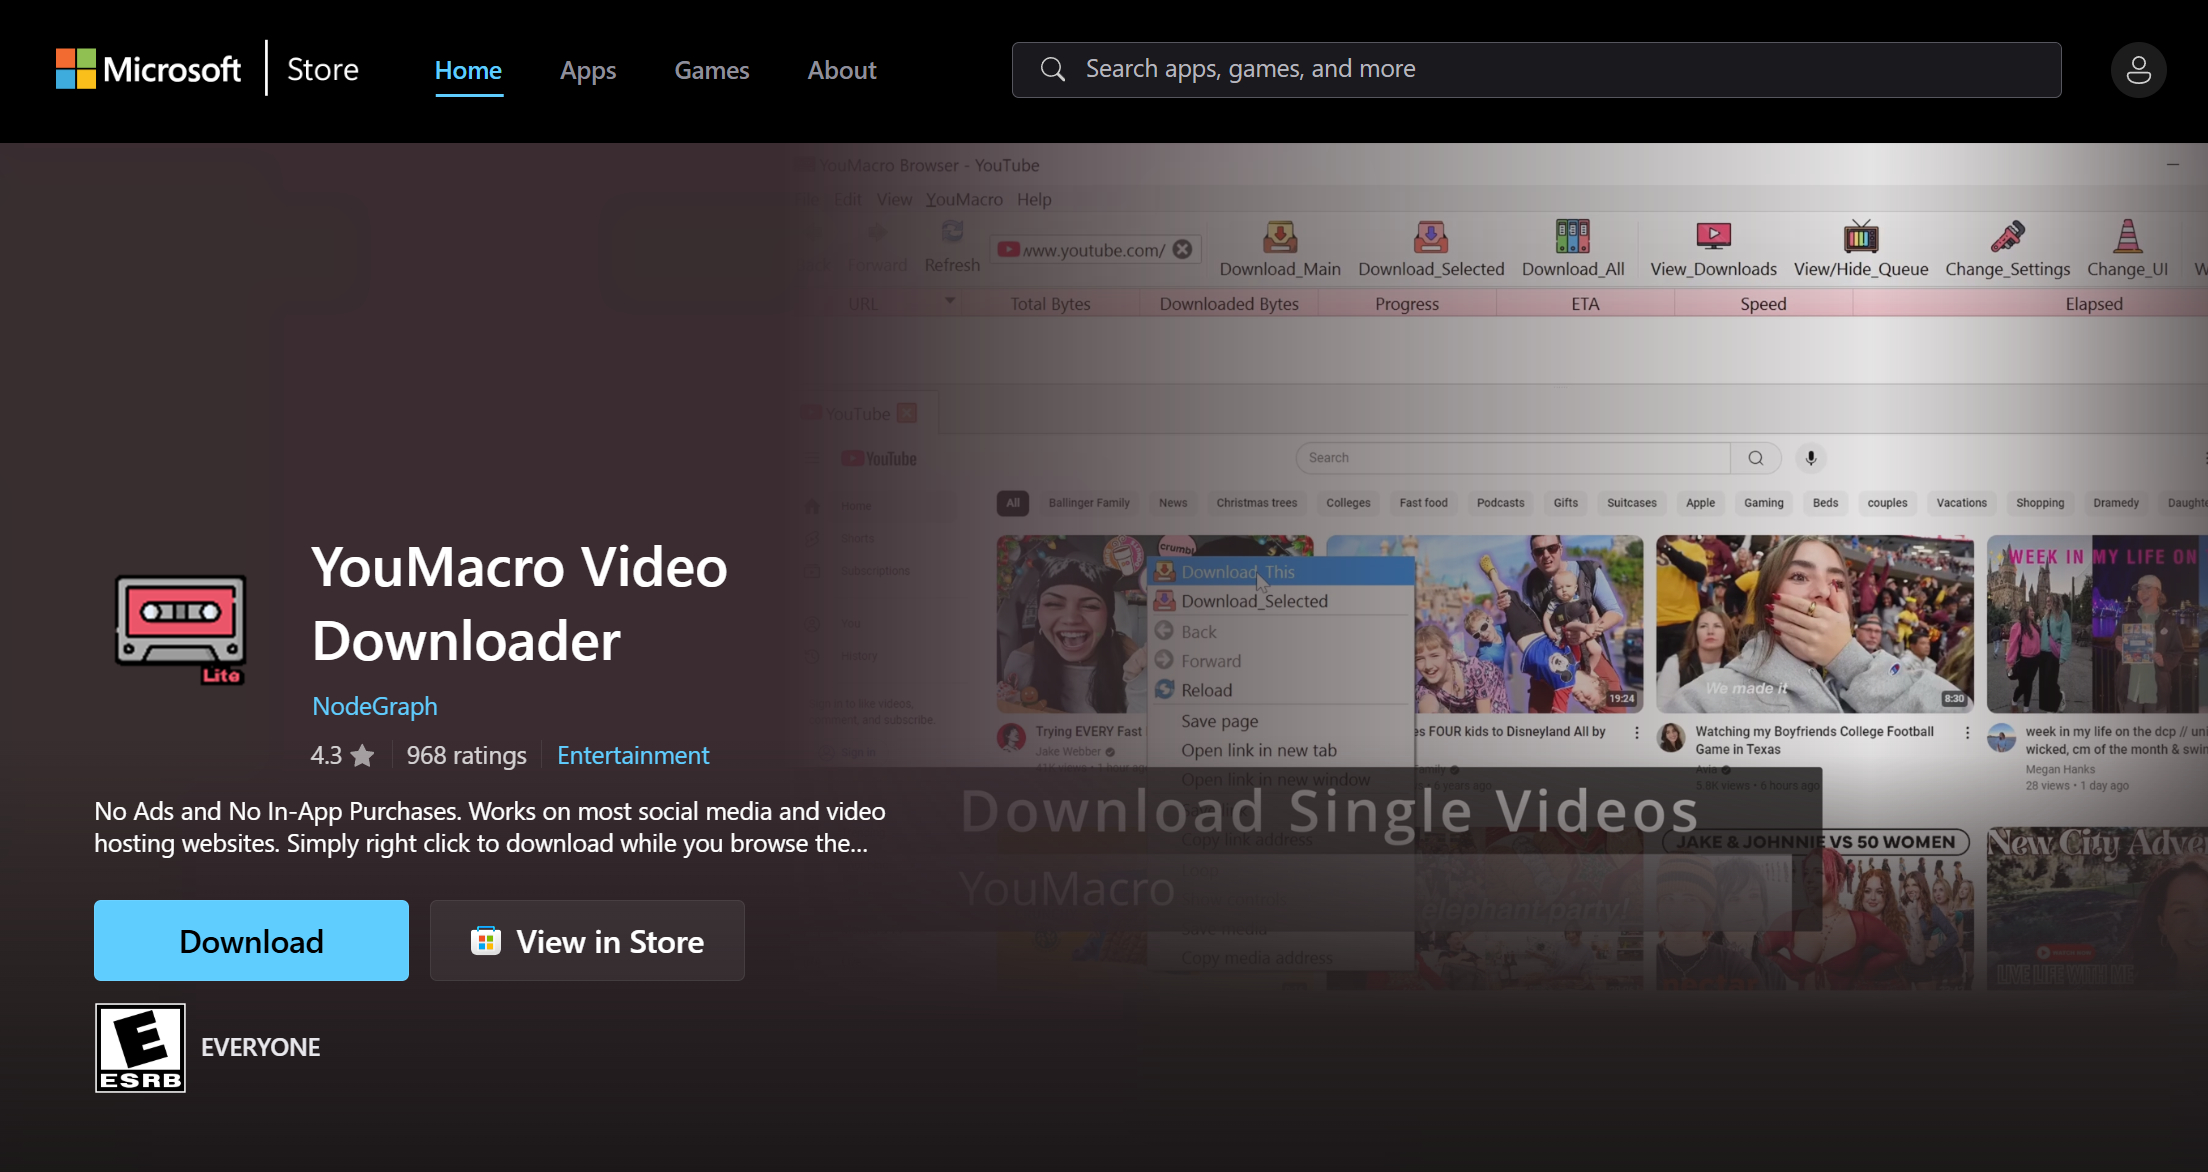Click the clear button inside the URL bar
The height and width of the screenshot is (1172, 2208).
coord(1182,249)
